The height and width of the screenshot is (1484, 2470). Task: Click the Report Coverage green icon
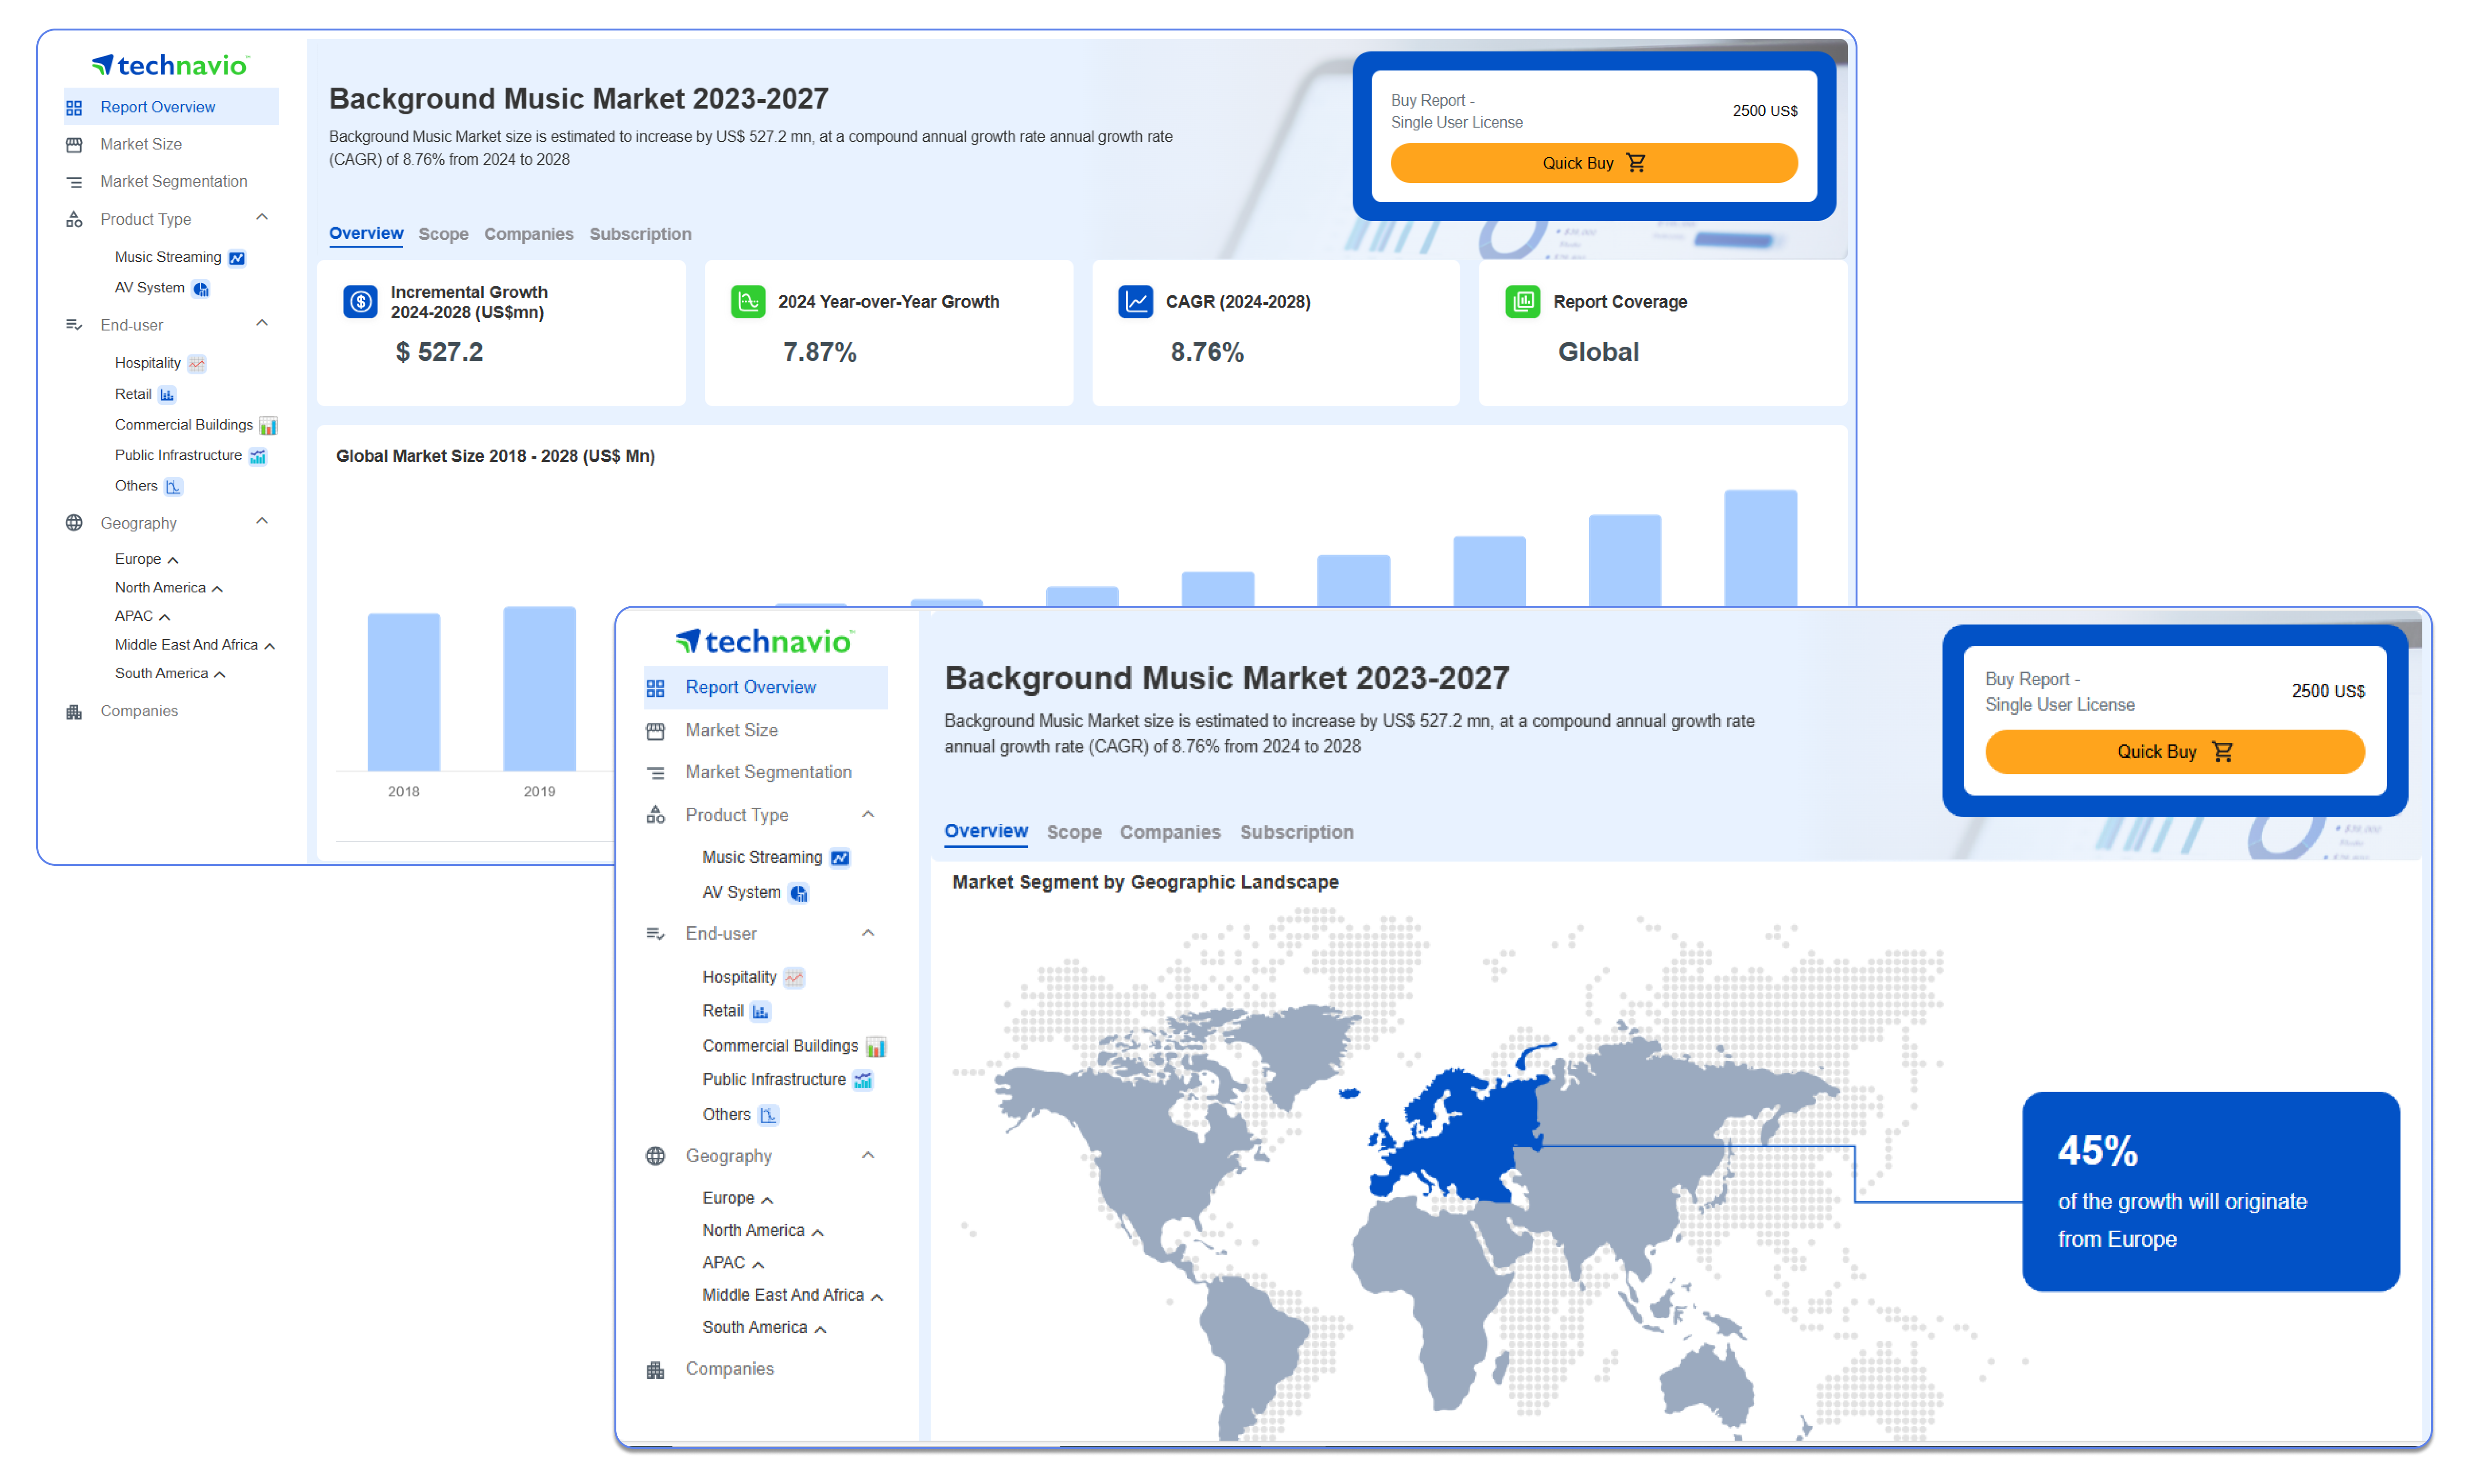point(1522,301)
